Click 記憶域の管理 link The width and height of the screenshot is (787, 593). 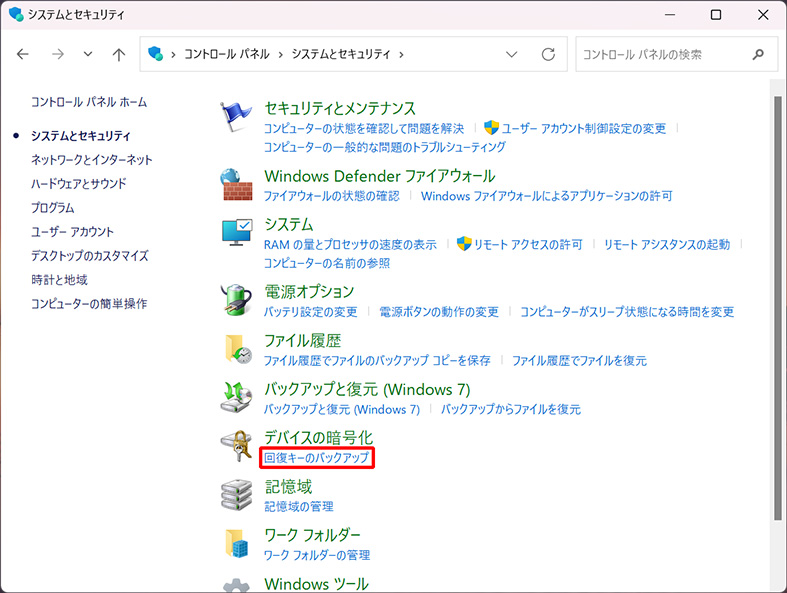click(299, 507)
